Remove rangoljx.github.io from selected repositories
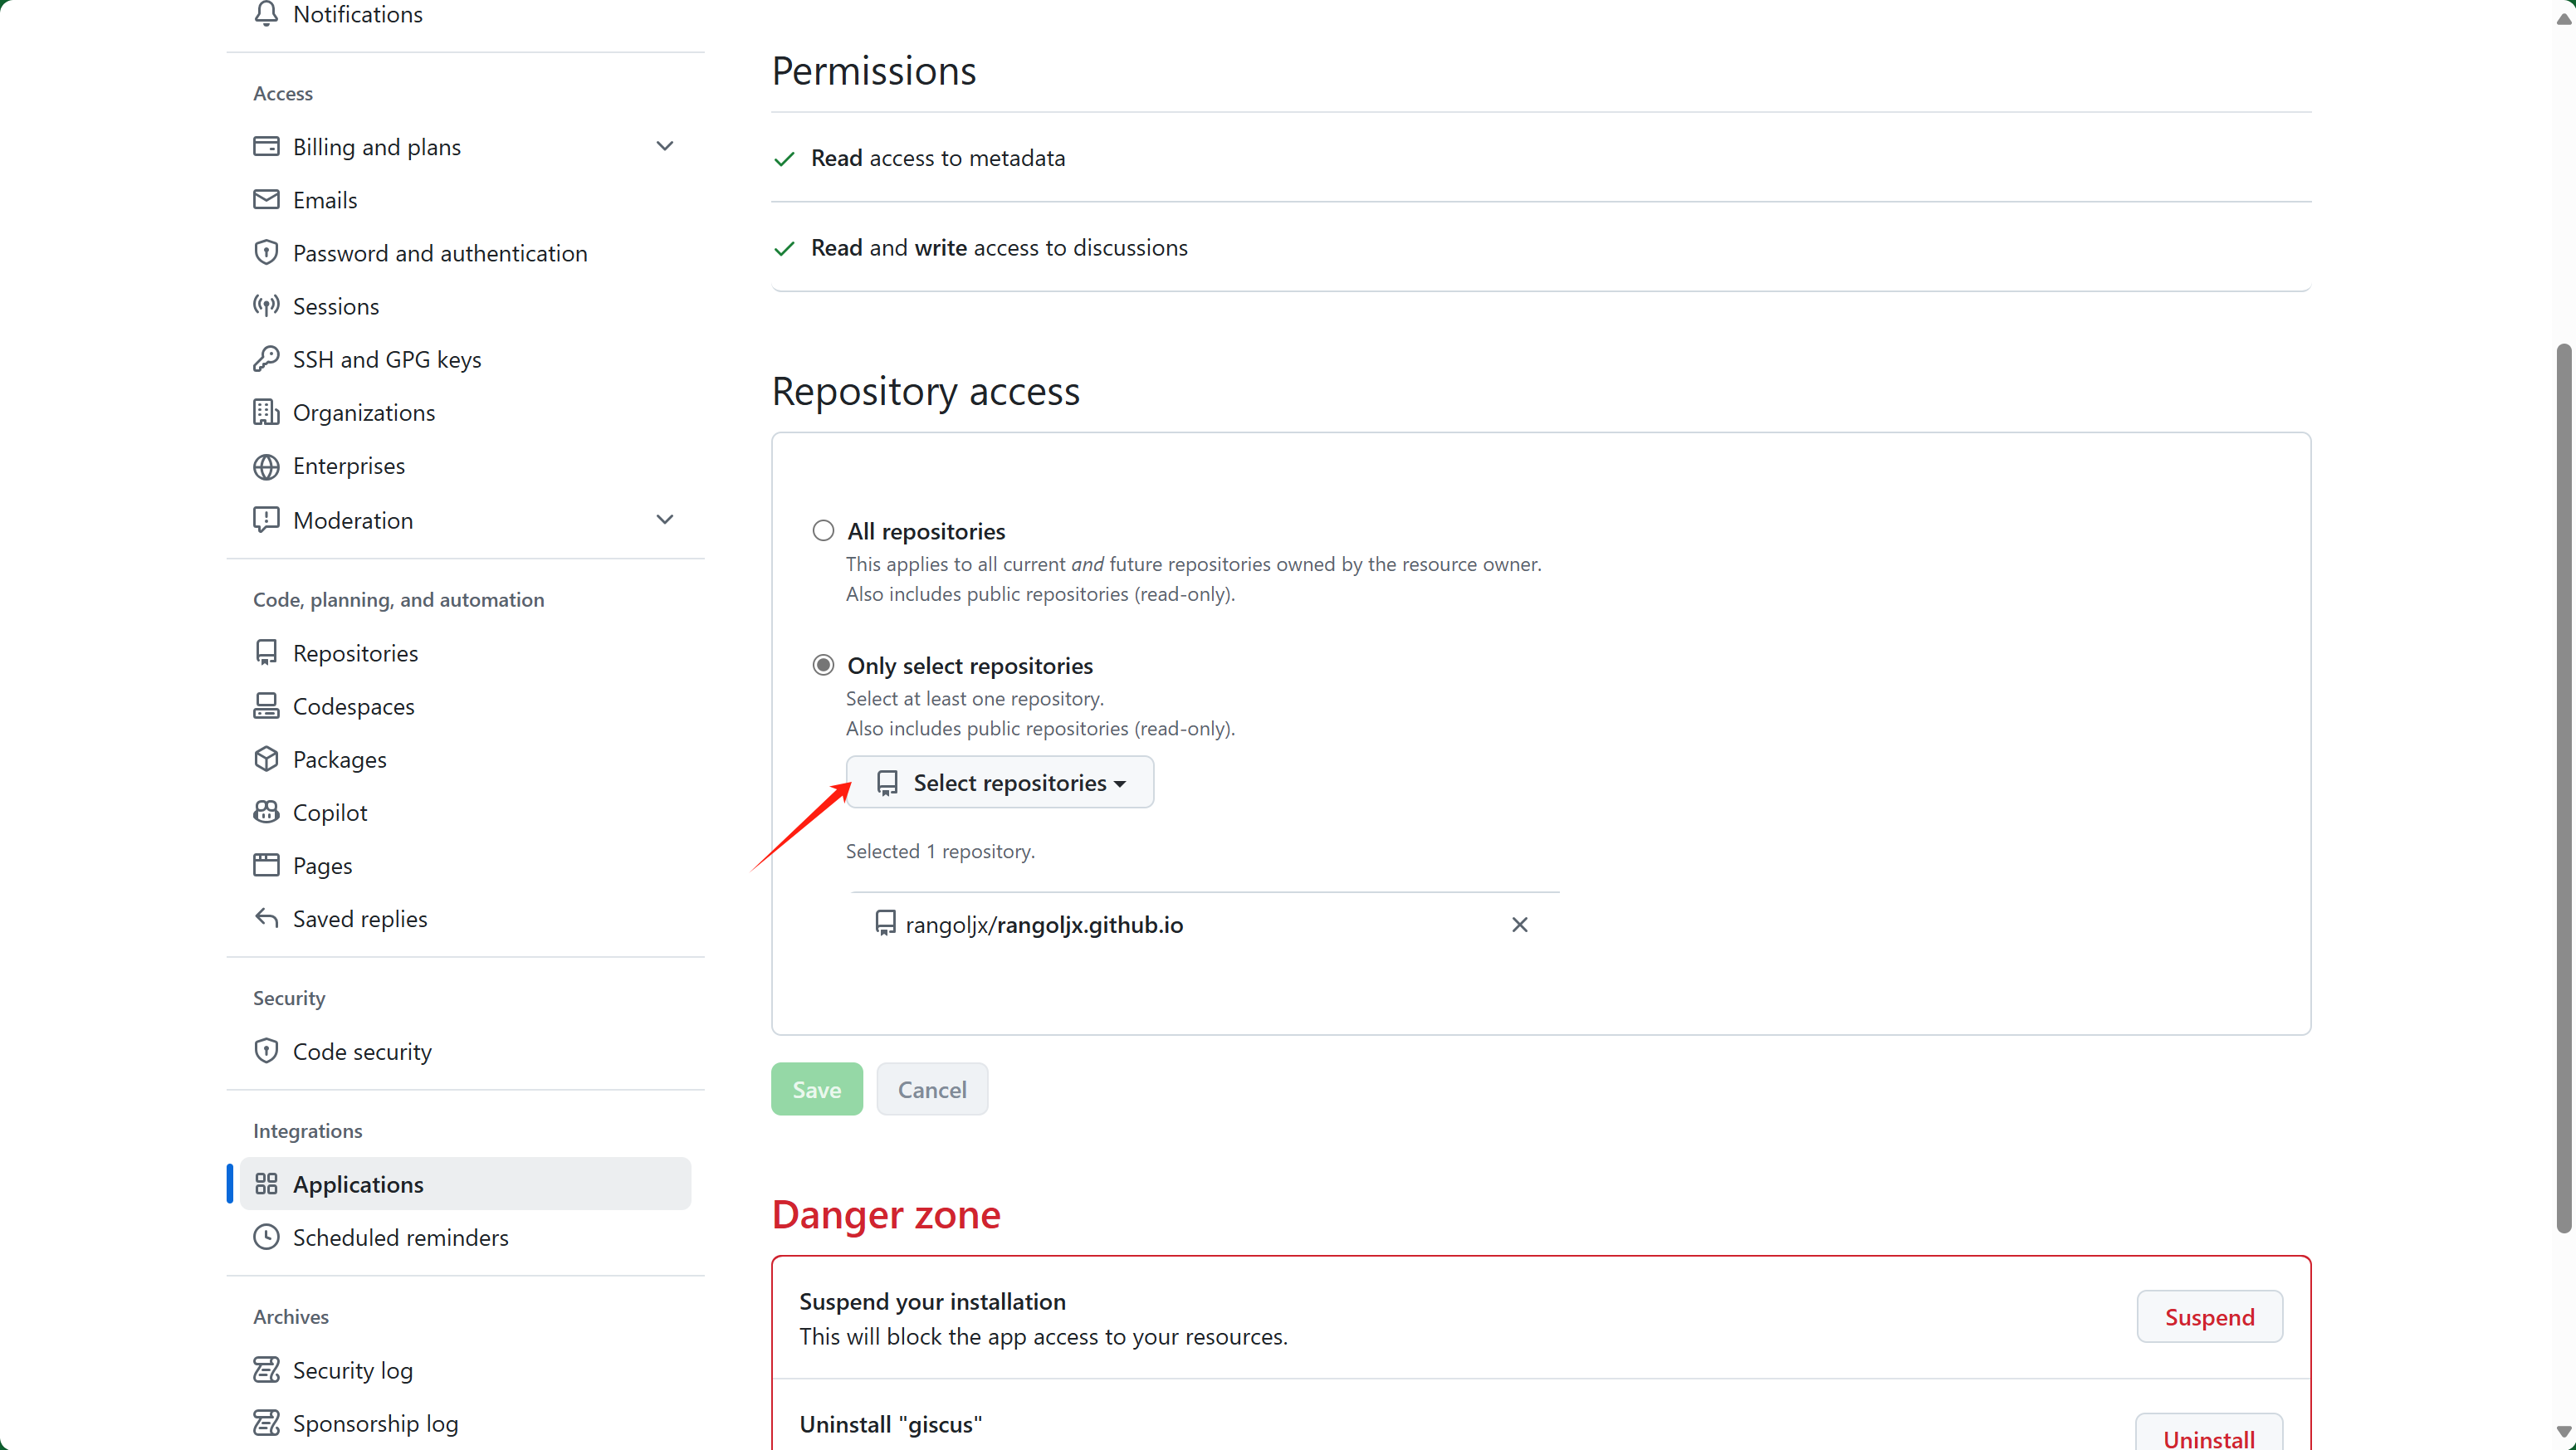 pos(1519,925)
